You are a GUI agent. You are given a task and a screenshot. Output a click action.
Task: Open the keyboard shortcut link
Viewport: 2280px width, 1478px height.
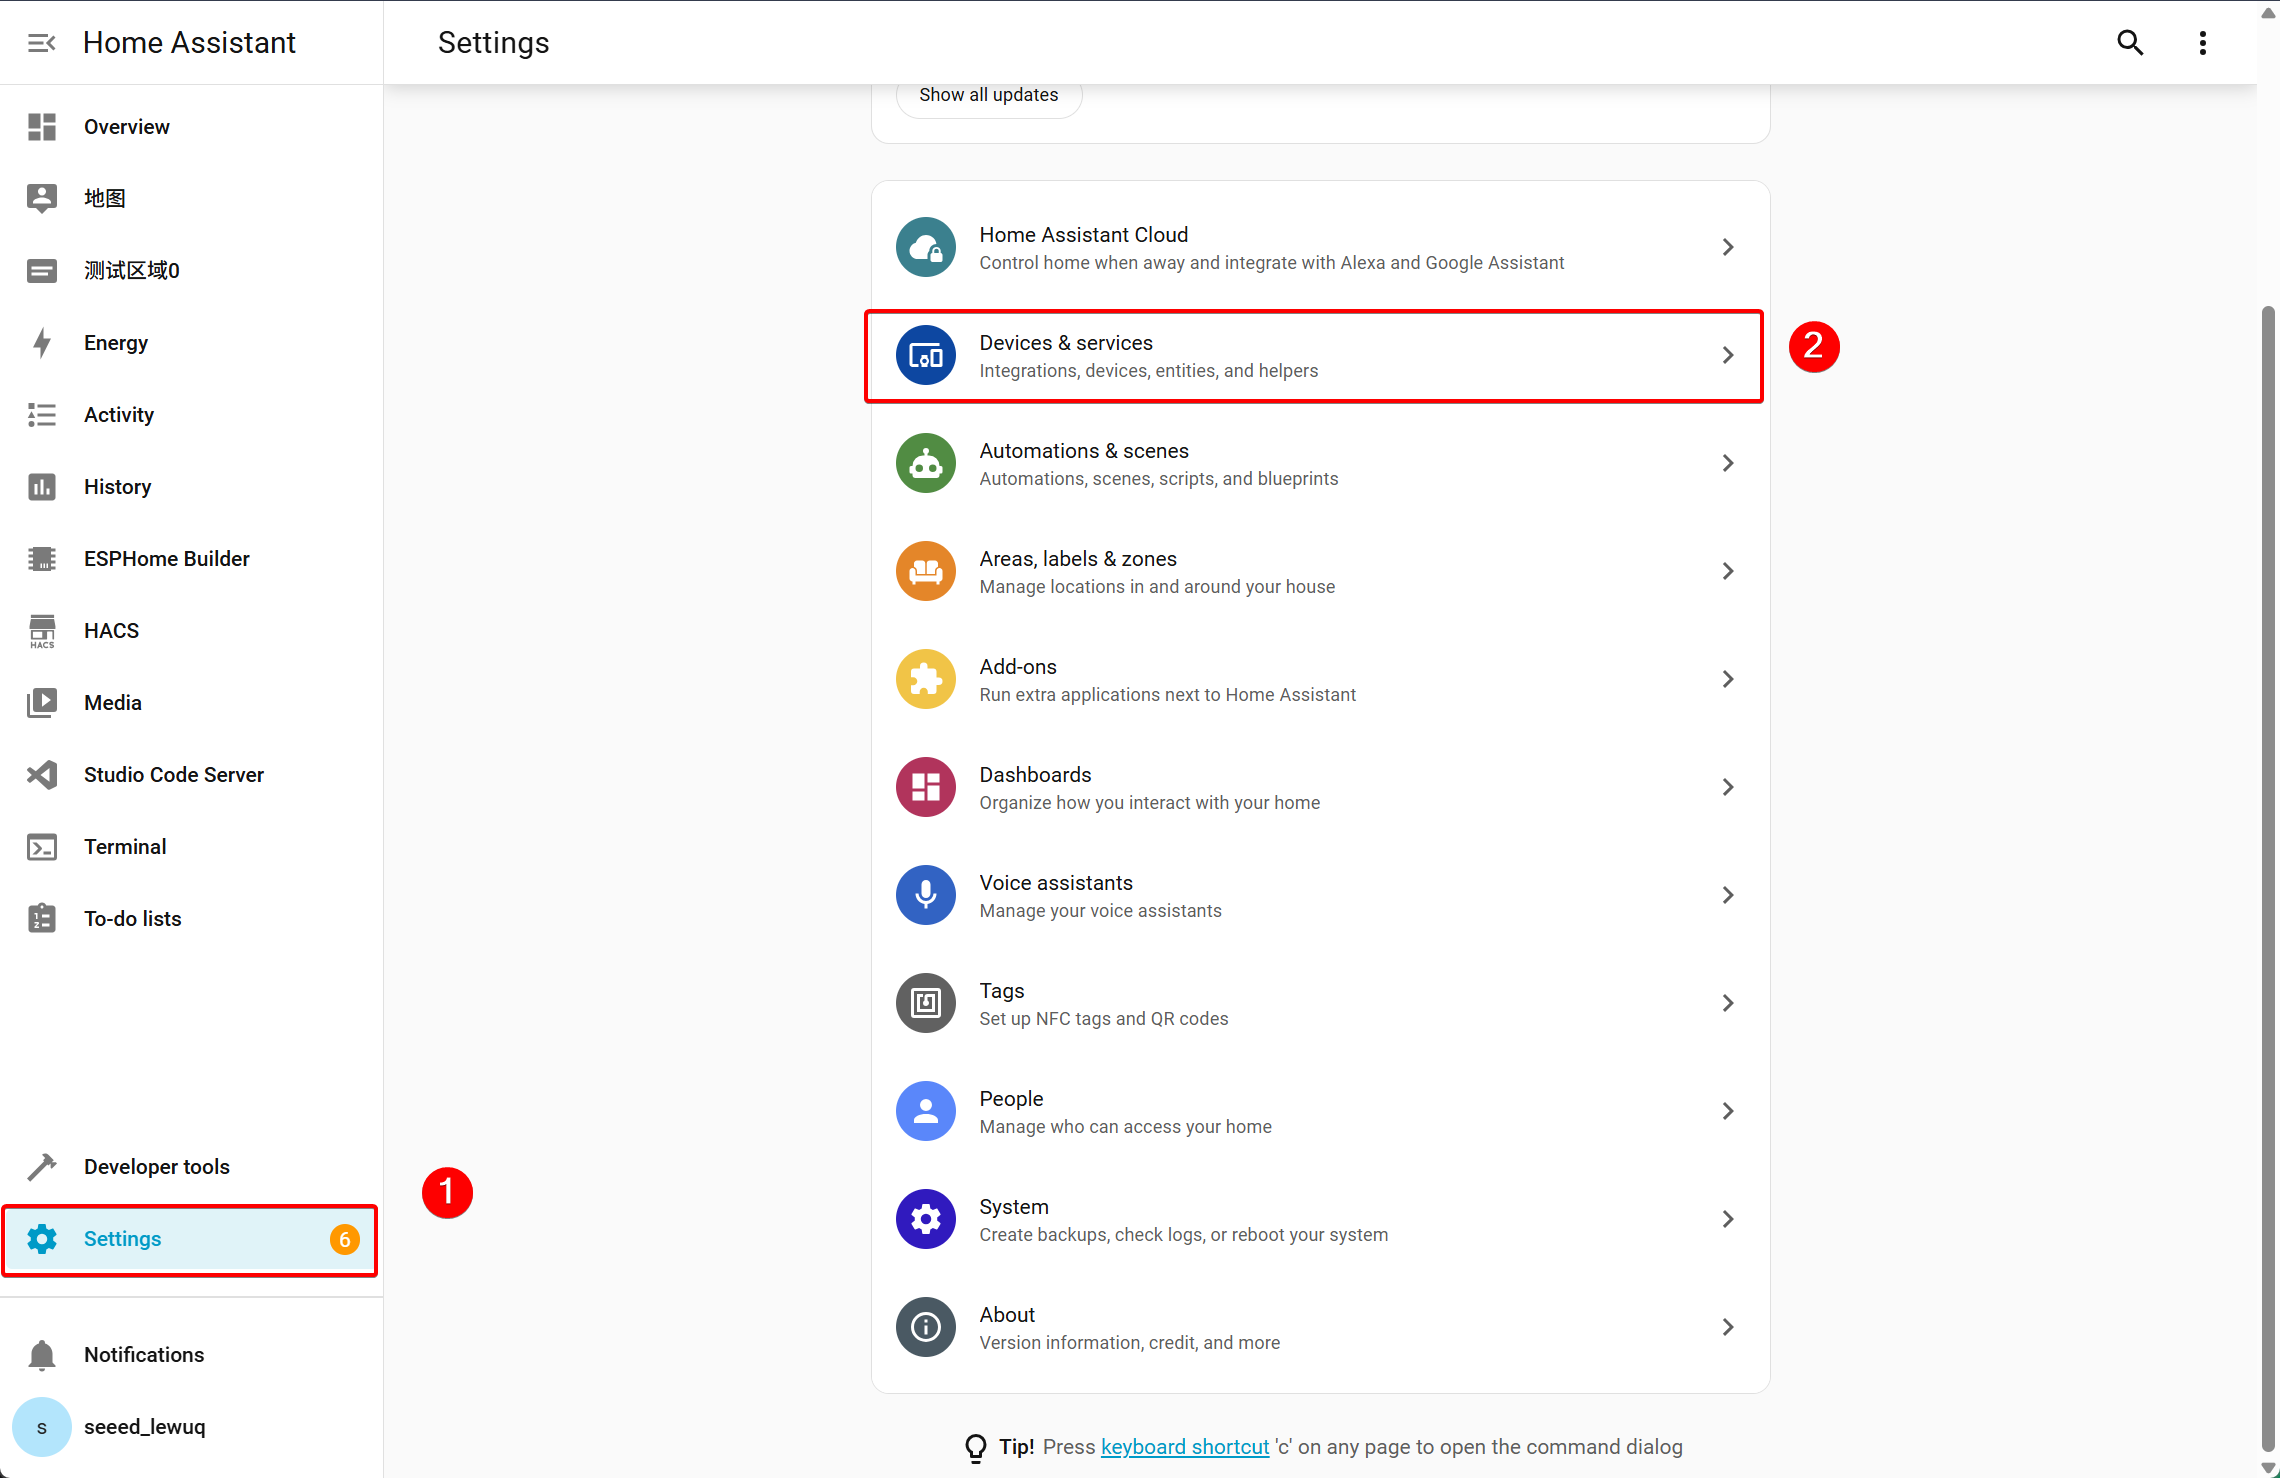coord(1184,1447)
